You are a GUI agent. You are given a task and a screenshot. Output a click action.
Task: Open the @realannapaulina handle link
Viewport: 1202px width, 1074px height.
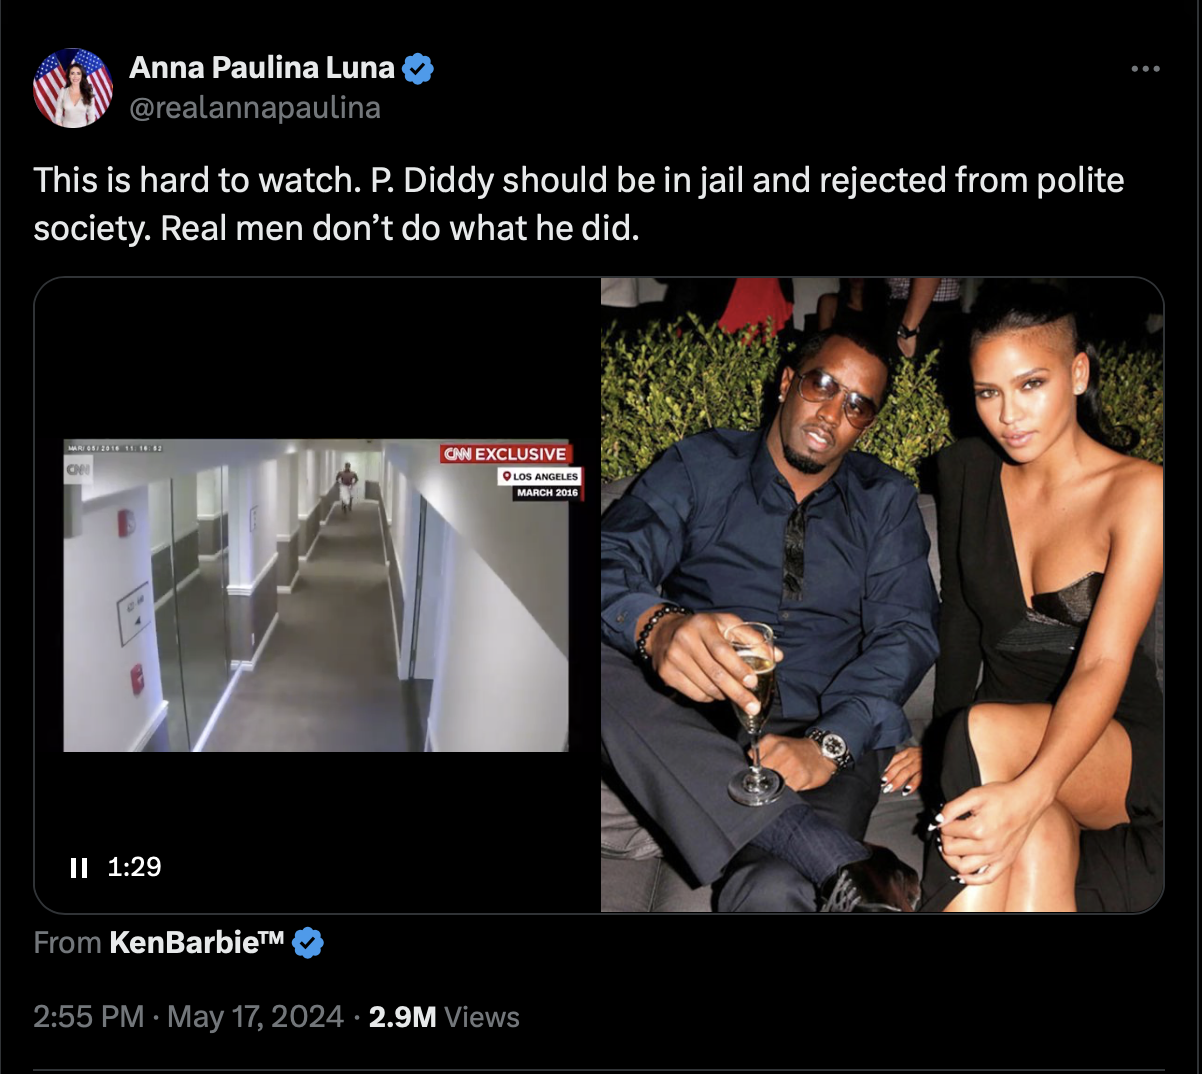click(x=255, y=108)
